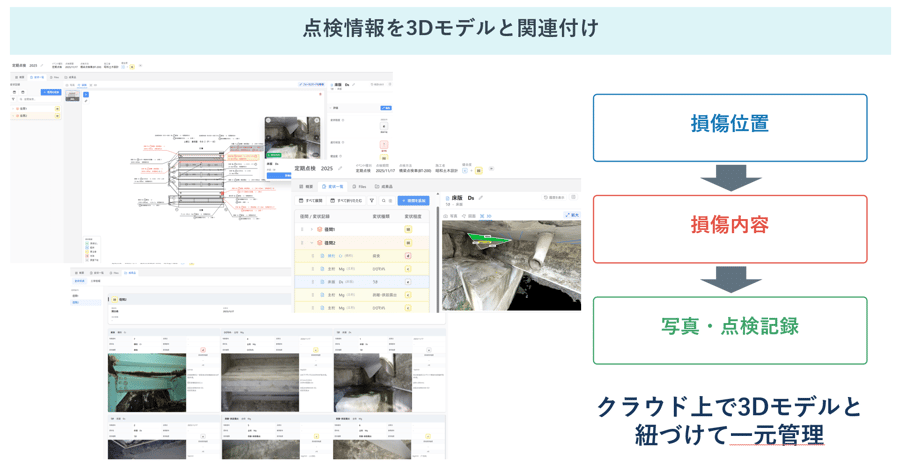Screen dimensions: 900x471
Task: Click the red cube icon of 径間2 row
Action: coord(320,243)
